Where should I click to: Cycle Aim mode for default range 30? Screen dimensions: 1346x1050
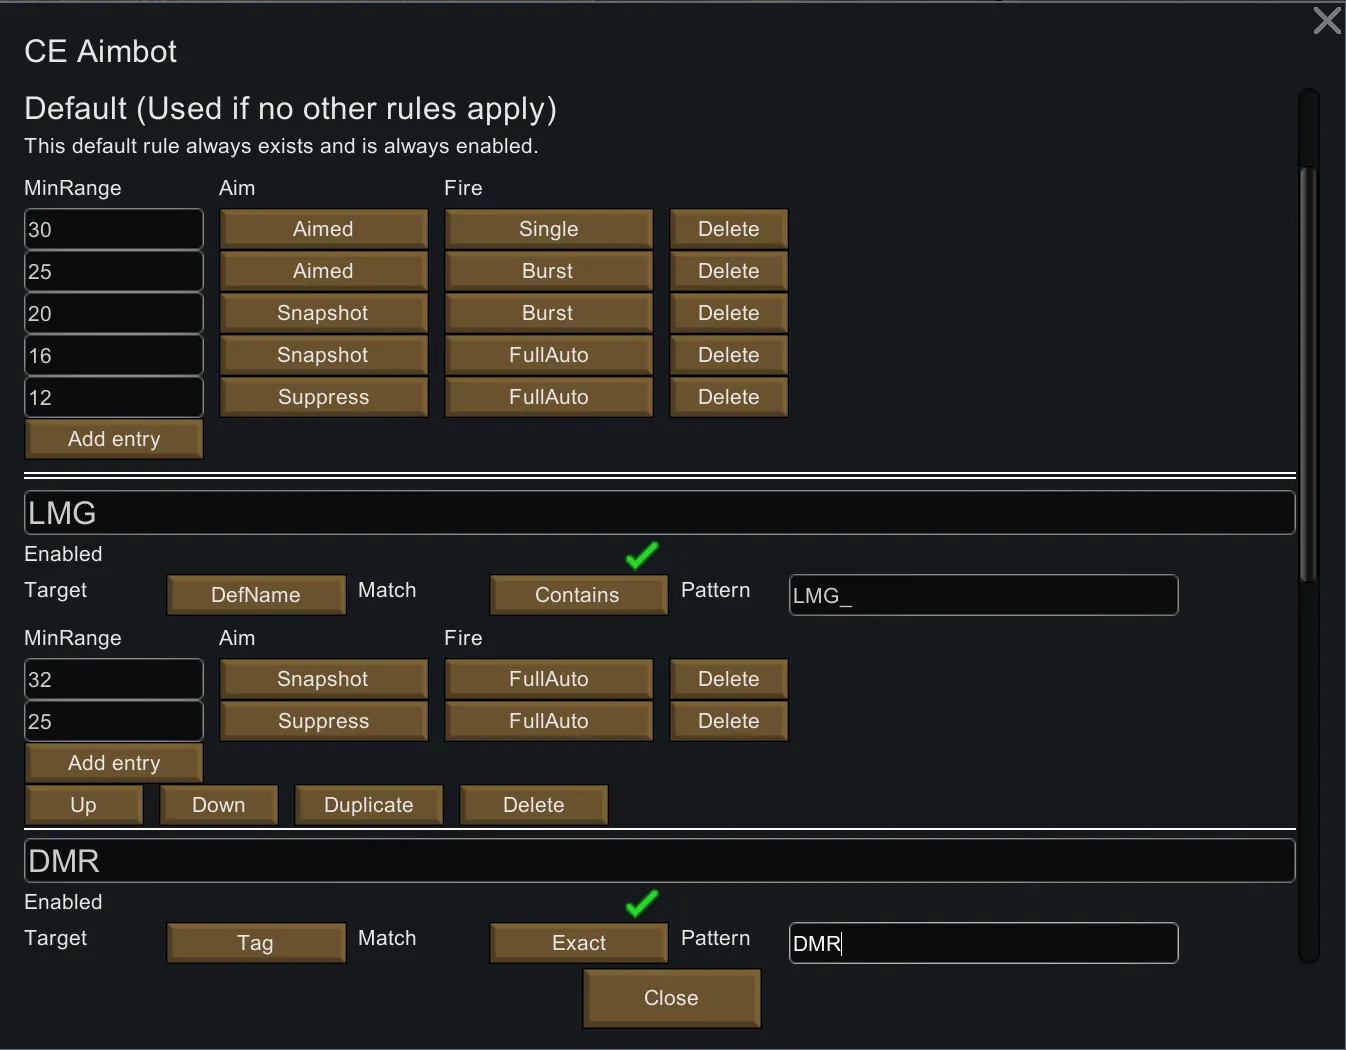coord(323,229)
